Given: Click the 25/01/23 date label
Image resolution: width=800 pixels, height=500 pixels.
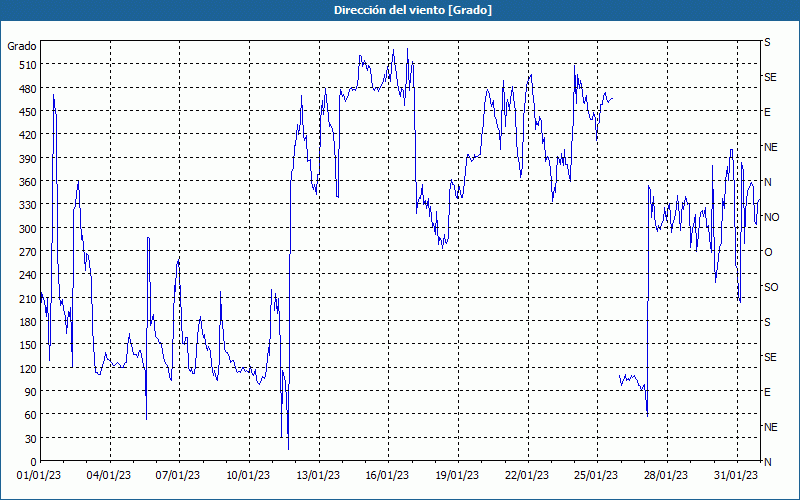Looking at the screenshot, I should [x=596, y=476].
